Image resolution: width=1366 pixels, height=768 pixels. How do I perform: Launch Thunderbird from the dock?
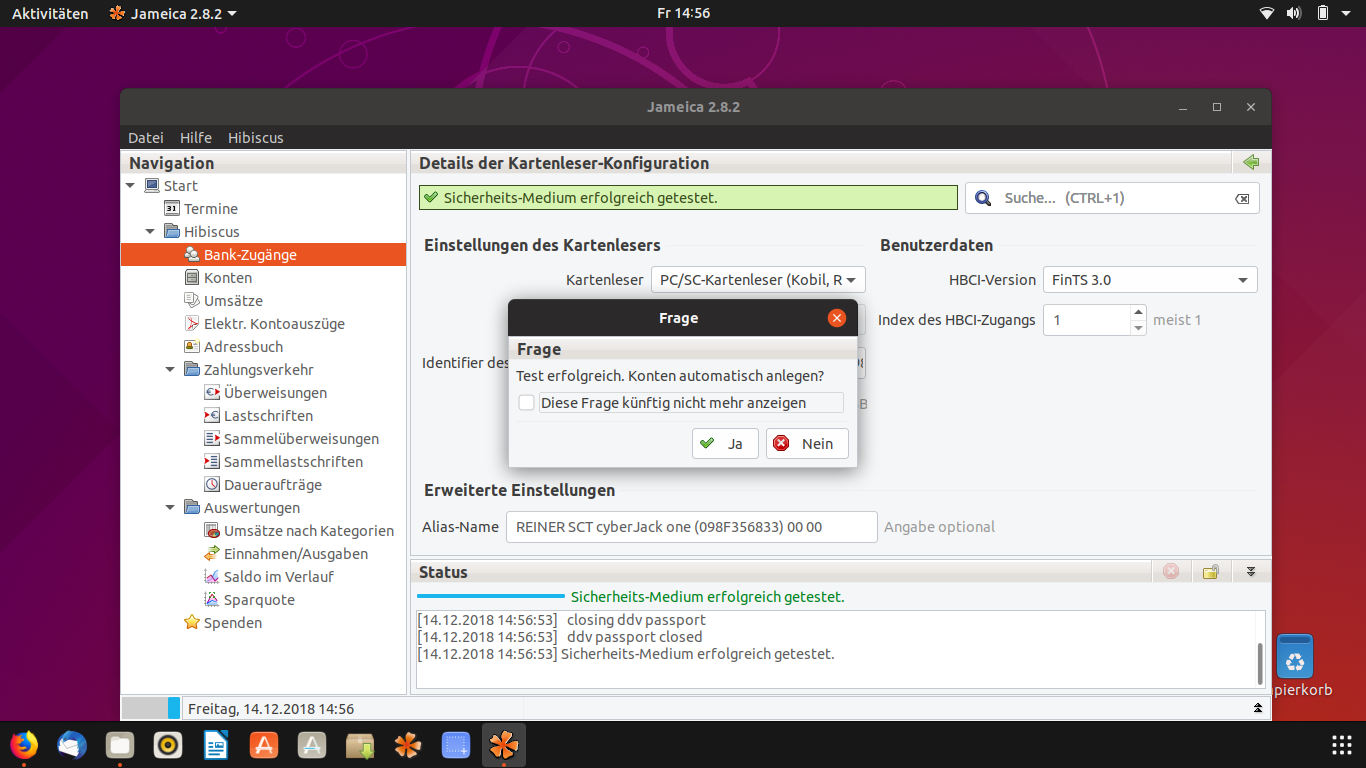(x=72, y=745)
